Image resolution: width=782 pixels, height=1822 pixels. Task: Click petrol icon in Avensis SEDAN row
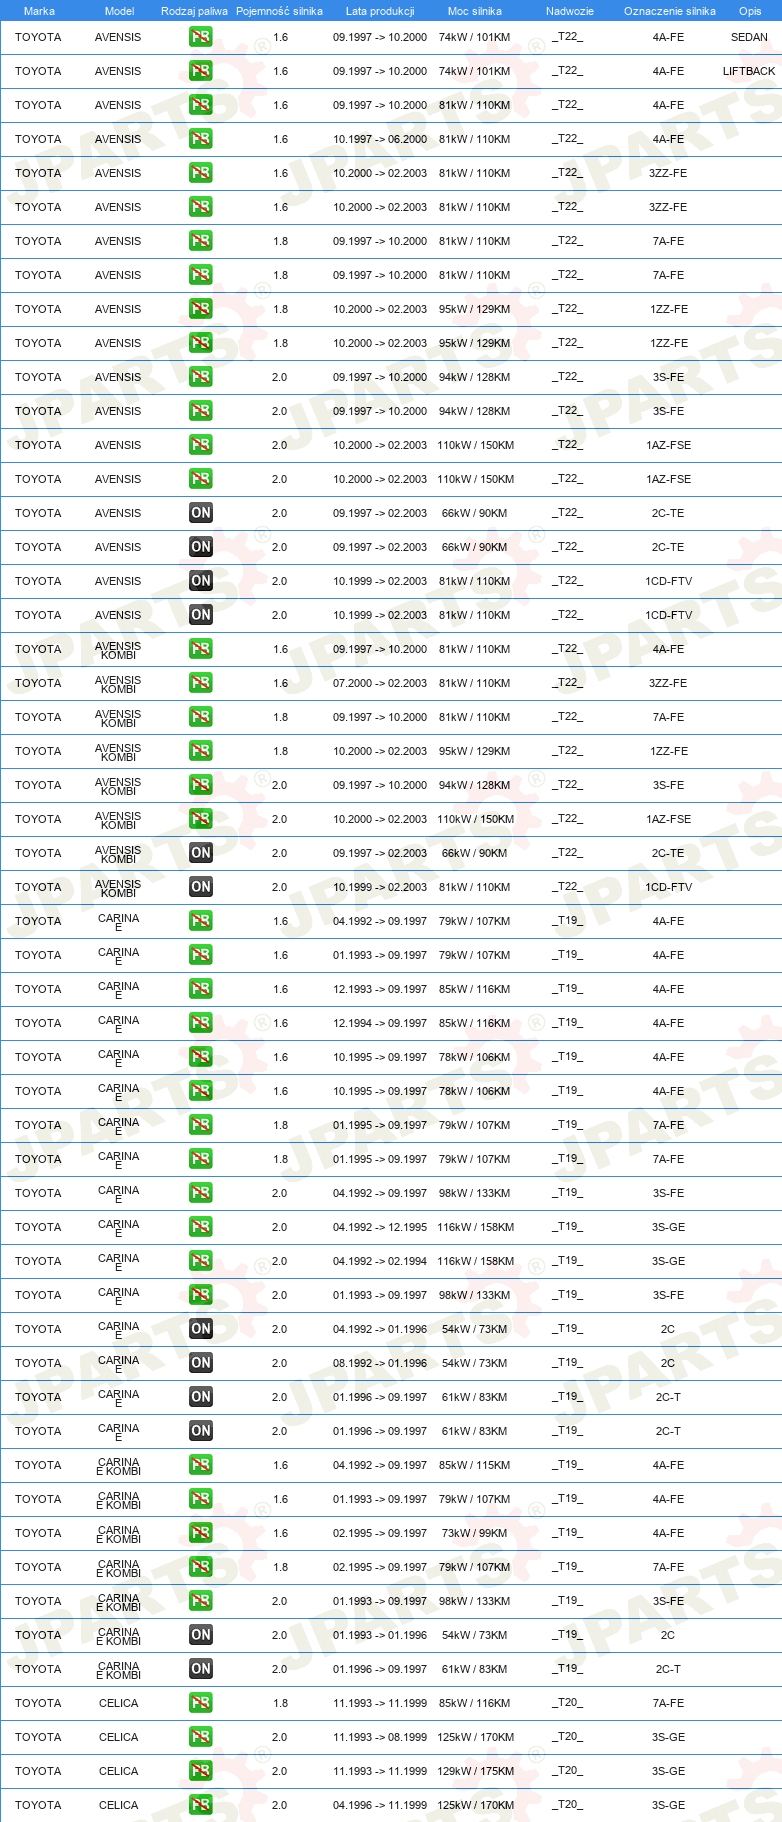pyautogui.click(x=201, y=37)
